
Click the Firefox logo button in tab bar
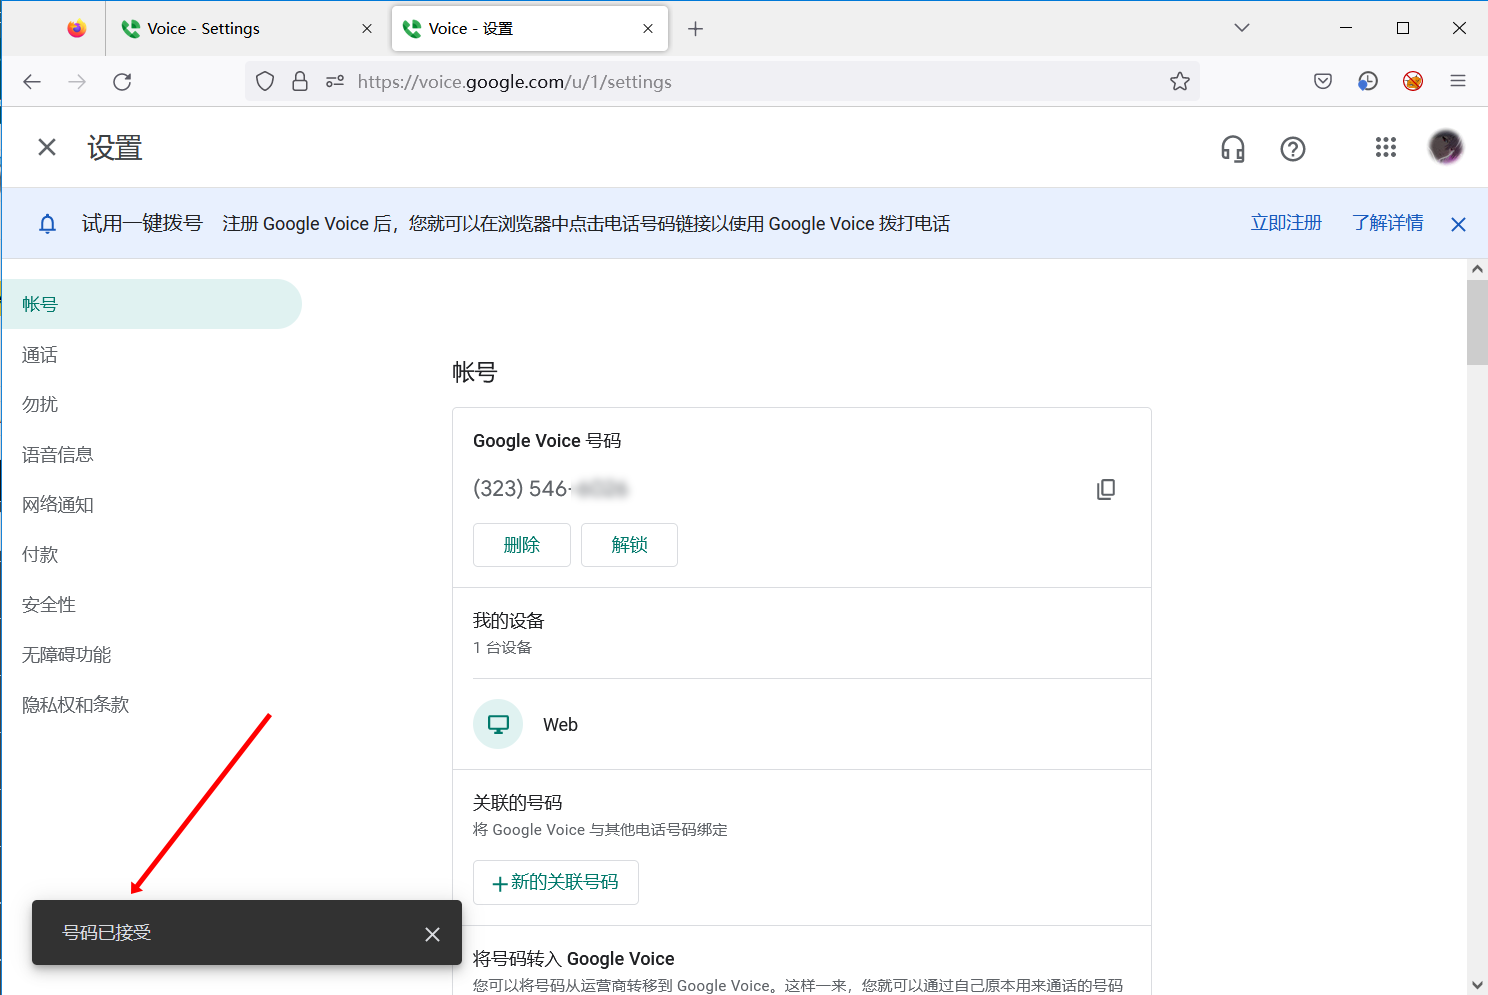coord(77,29)
